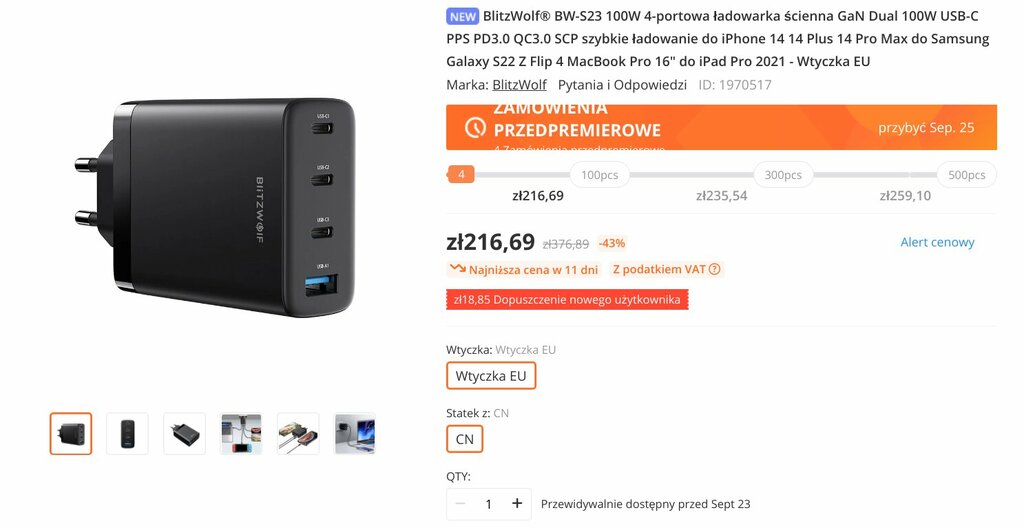
Task: Click the quantity input field
Action: (x=488, y=504)
